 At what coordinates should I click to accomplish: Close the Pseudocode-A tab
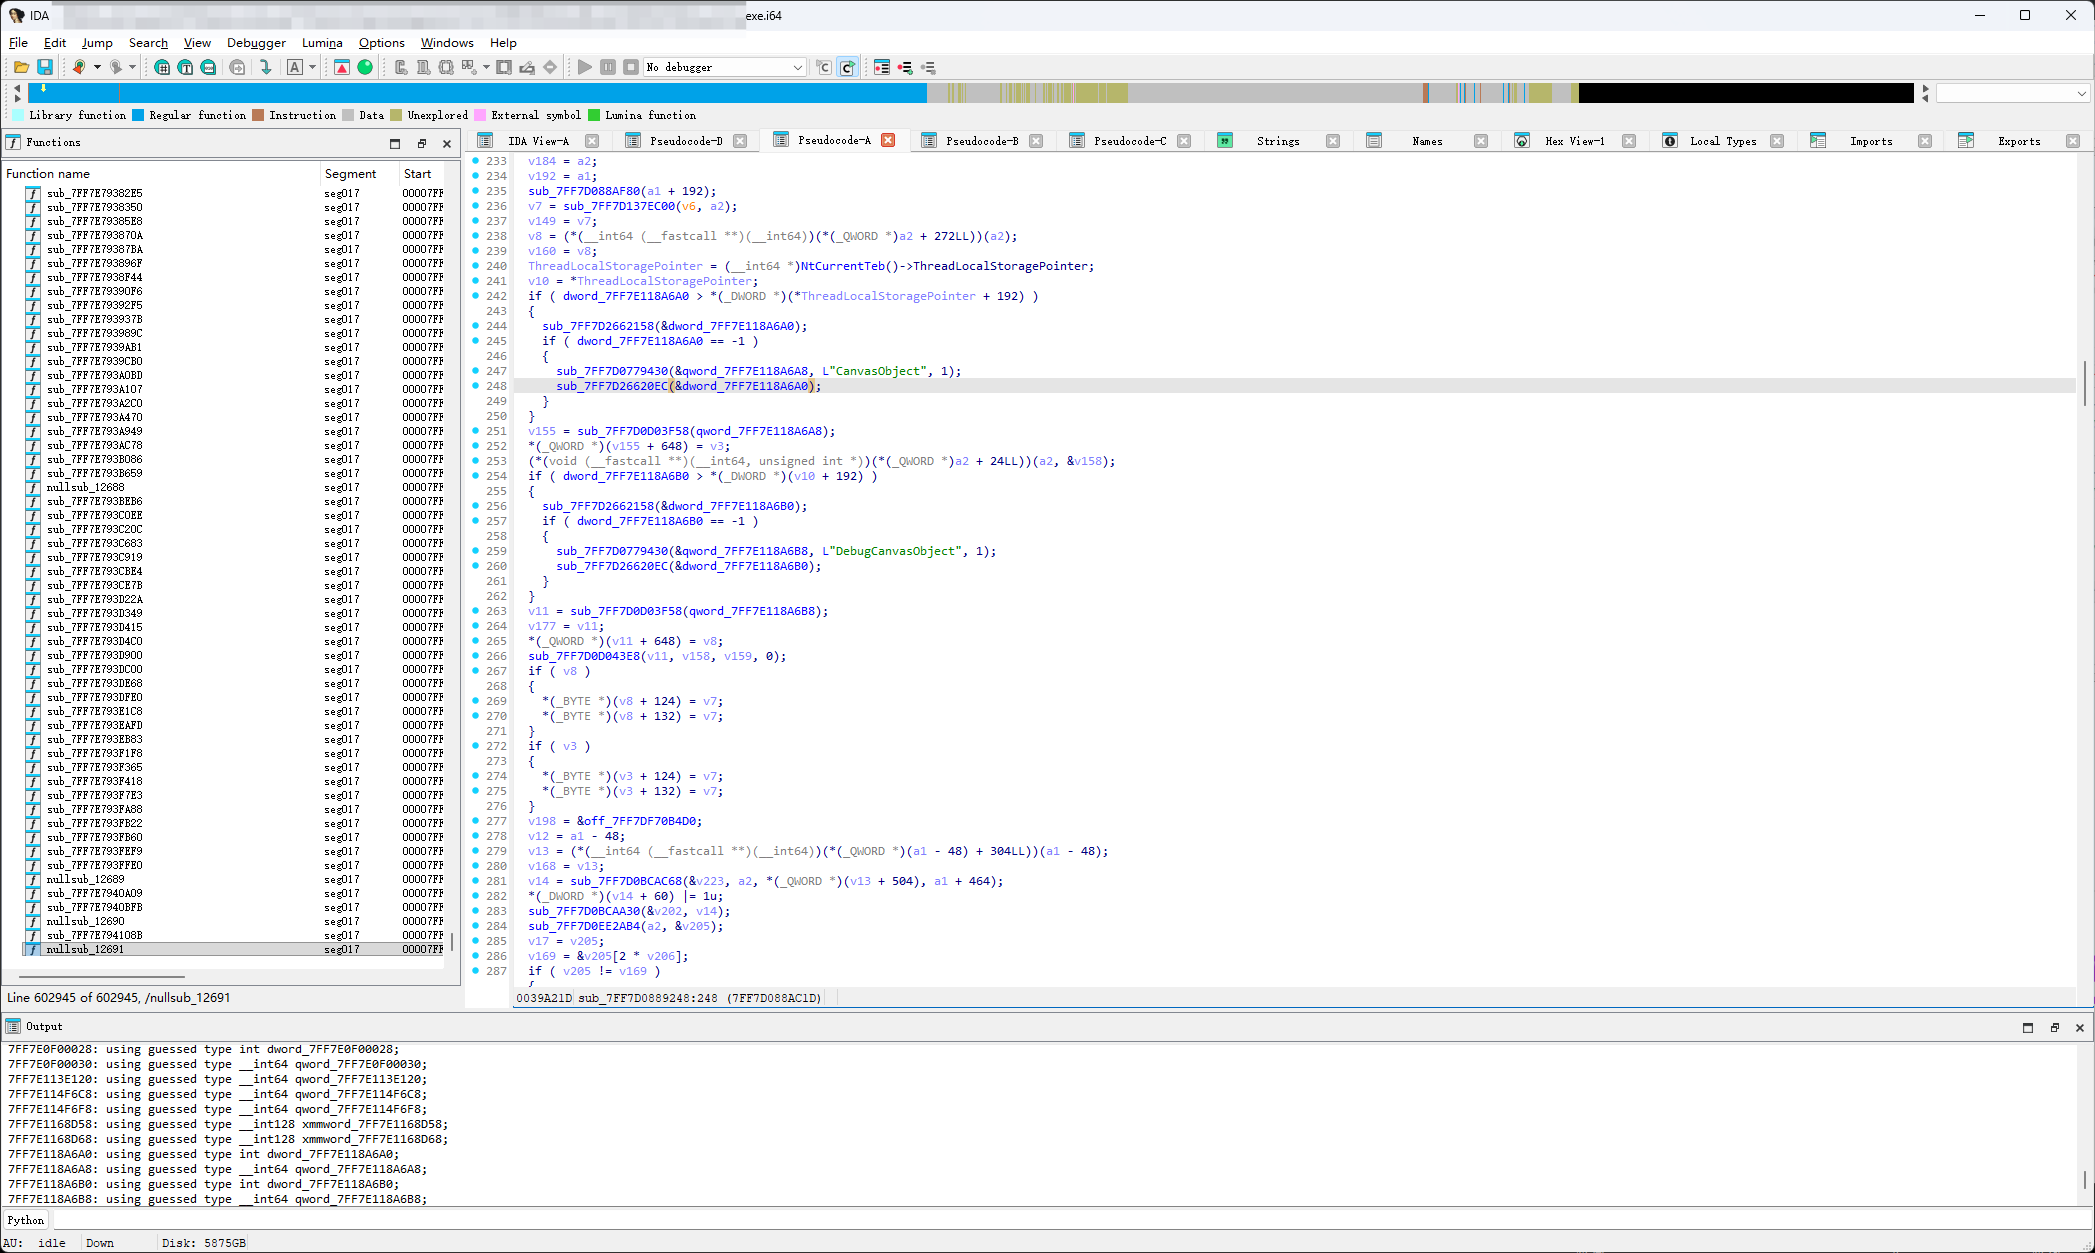888,140
